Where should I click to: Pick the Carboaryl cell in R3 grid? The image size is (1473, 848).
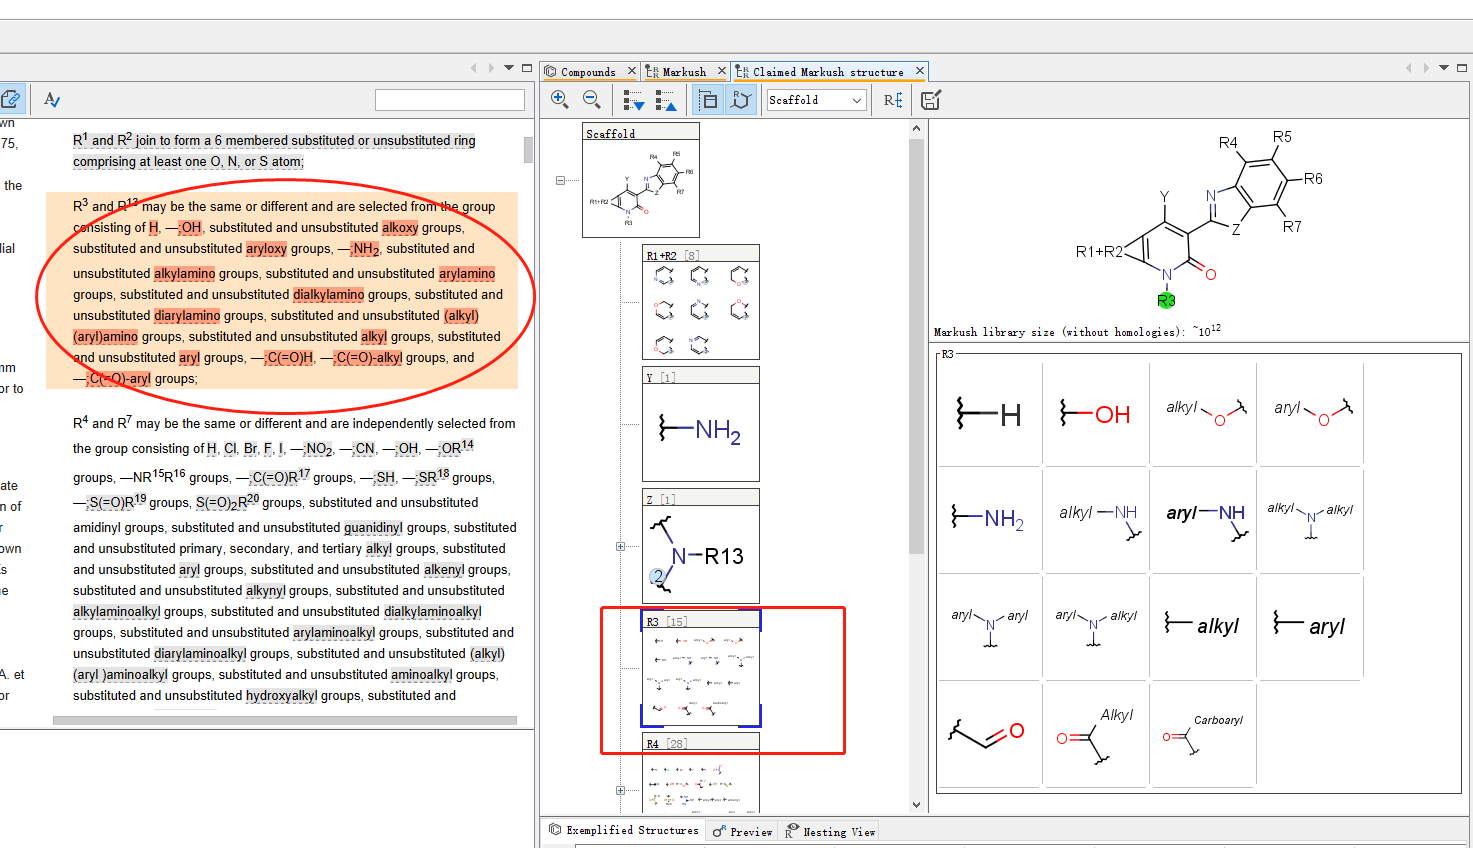click(1203, 734)
